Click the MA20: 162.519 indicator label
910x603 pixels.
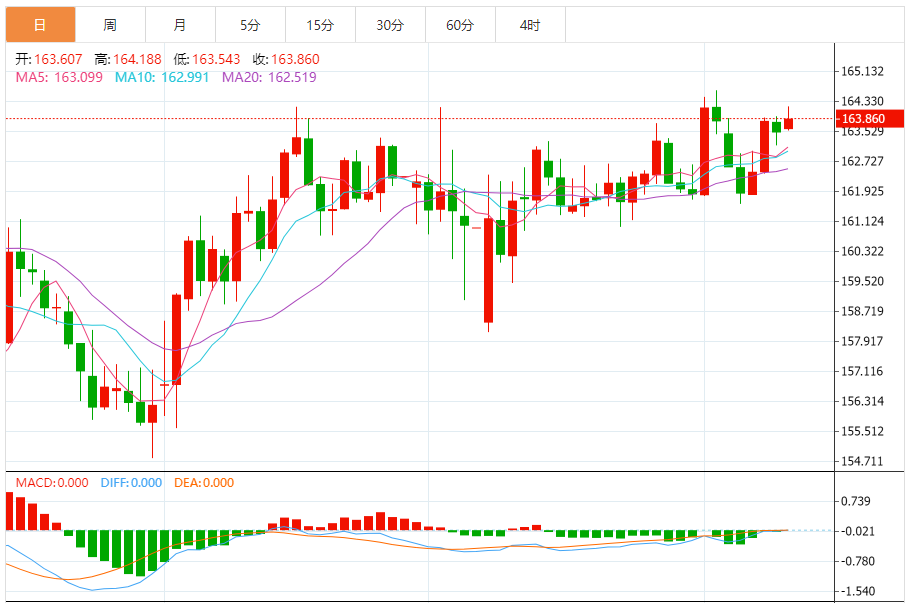click(x=269, y=77)
